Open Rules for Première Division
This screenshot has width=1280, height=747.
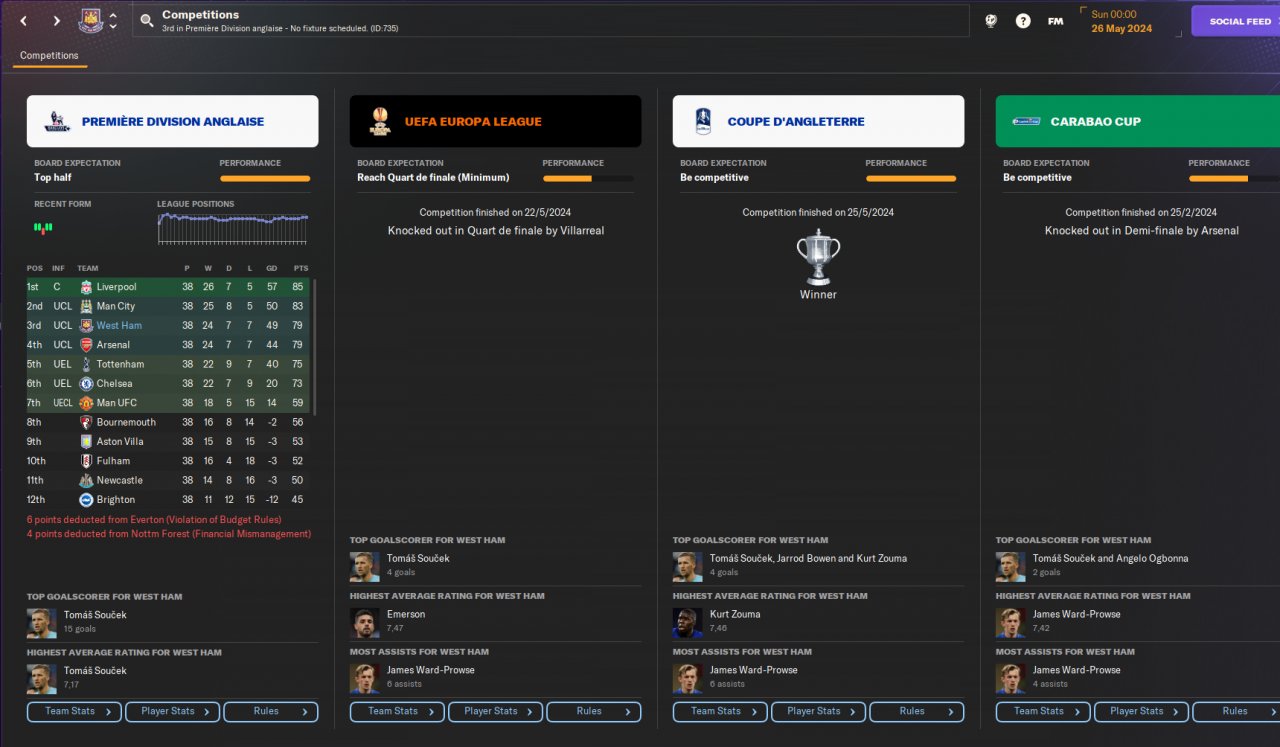271,711
